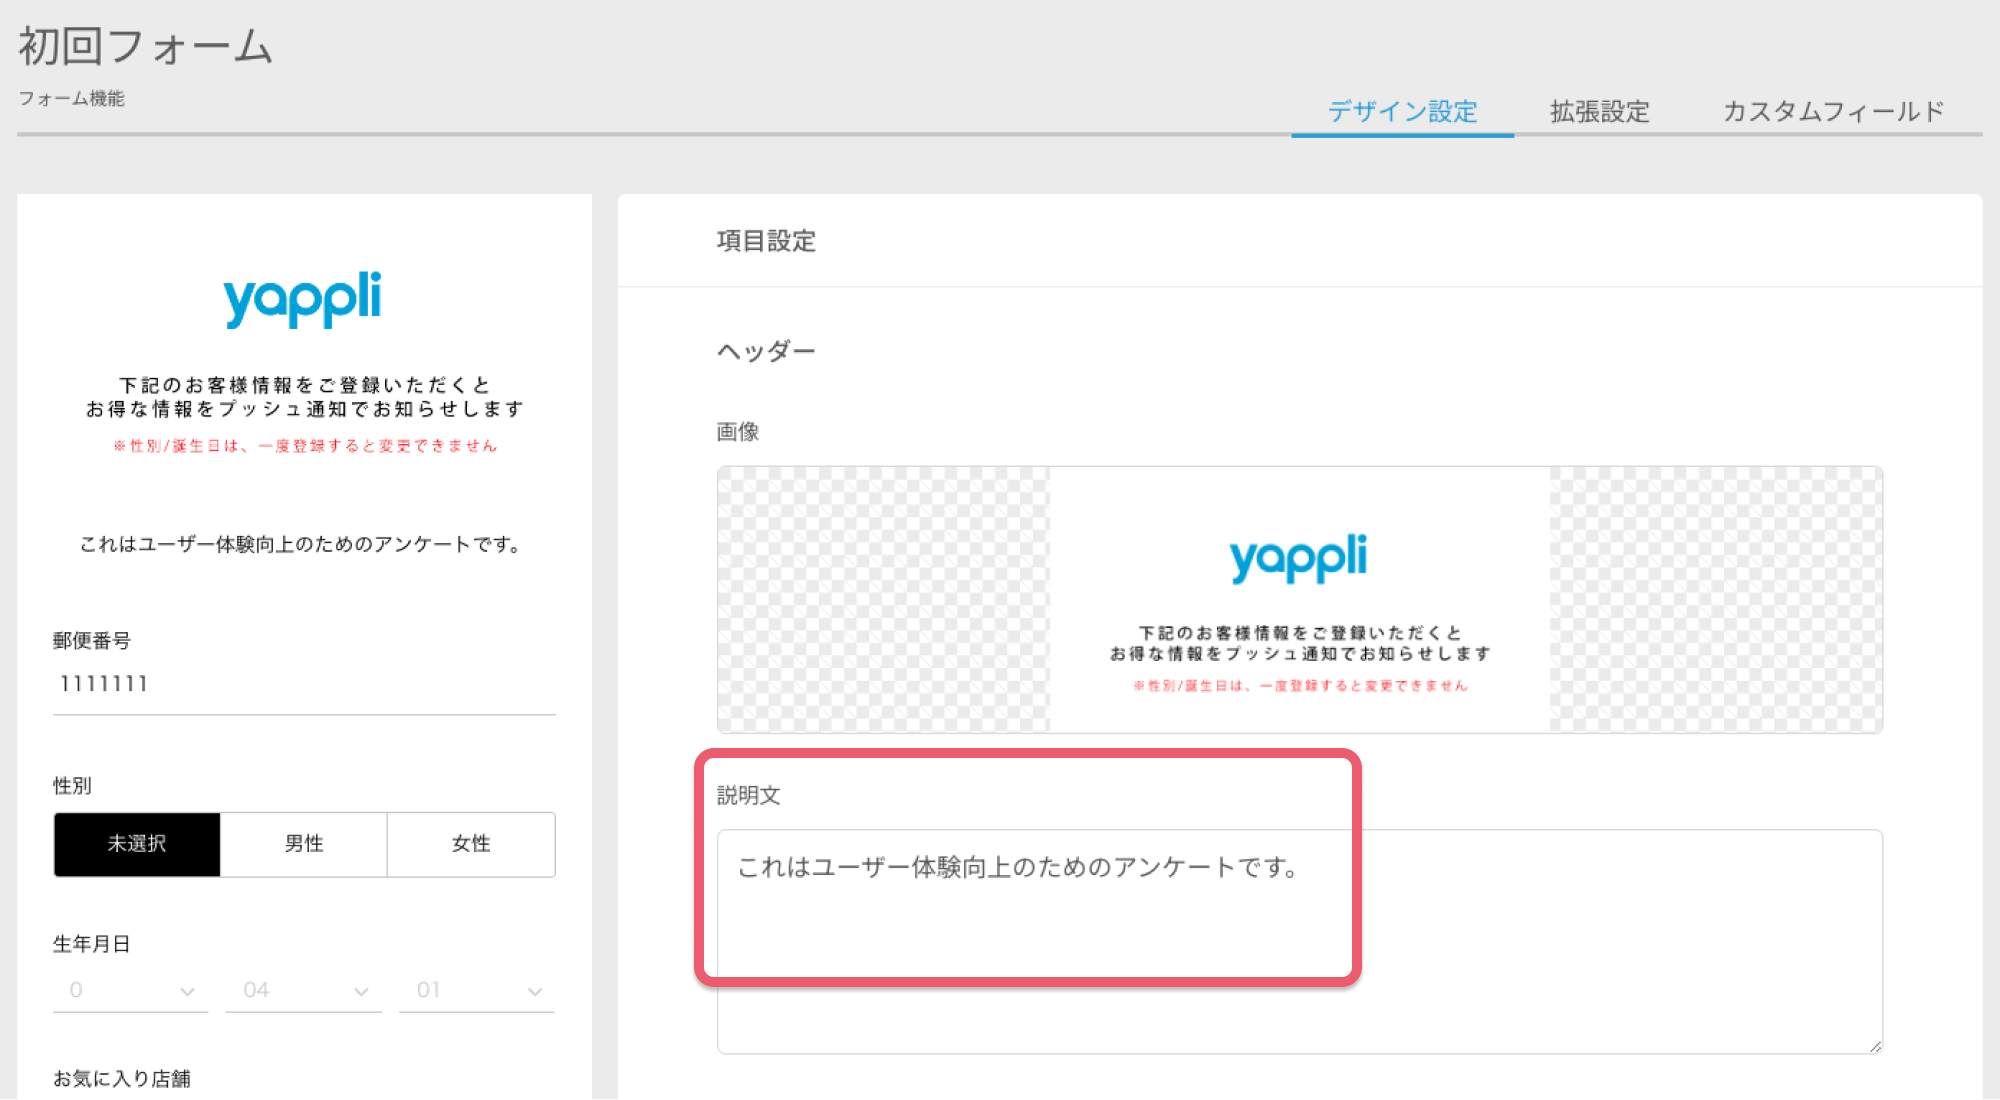This screenshot has width=2000, height=1100.
Task: Click the header image upload area
Action: pyautogui.click(x=1300, y=600)
